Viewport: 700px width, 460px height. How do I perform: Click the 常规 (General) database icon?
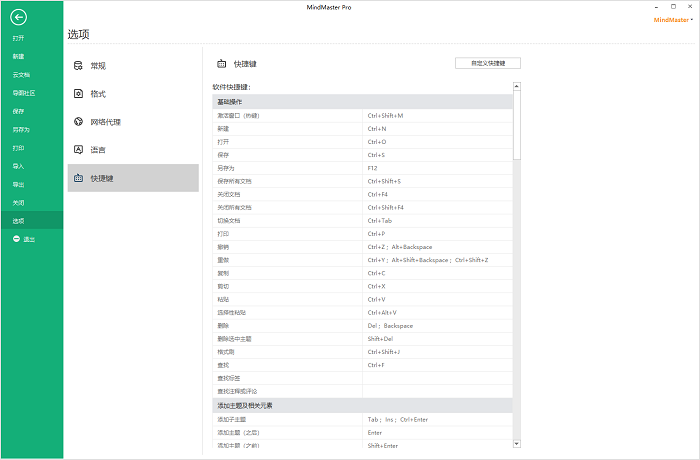[77, 66]
